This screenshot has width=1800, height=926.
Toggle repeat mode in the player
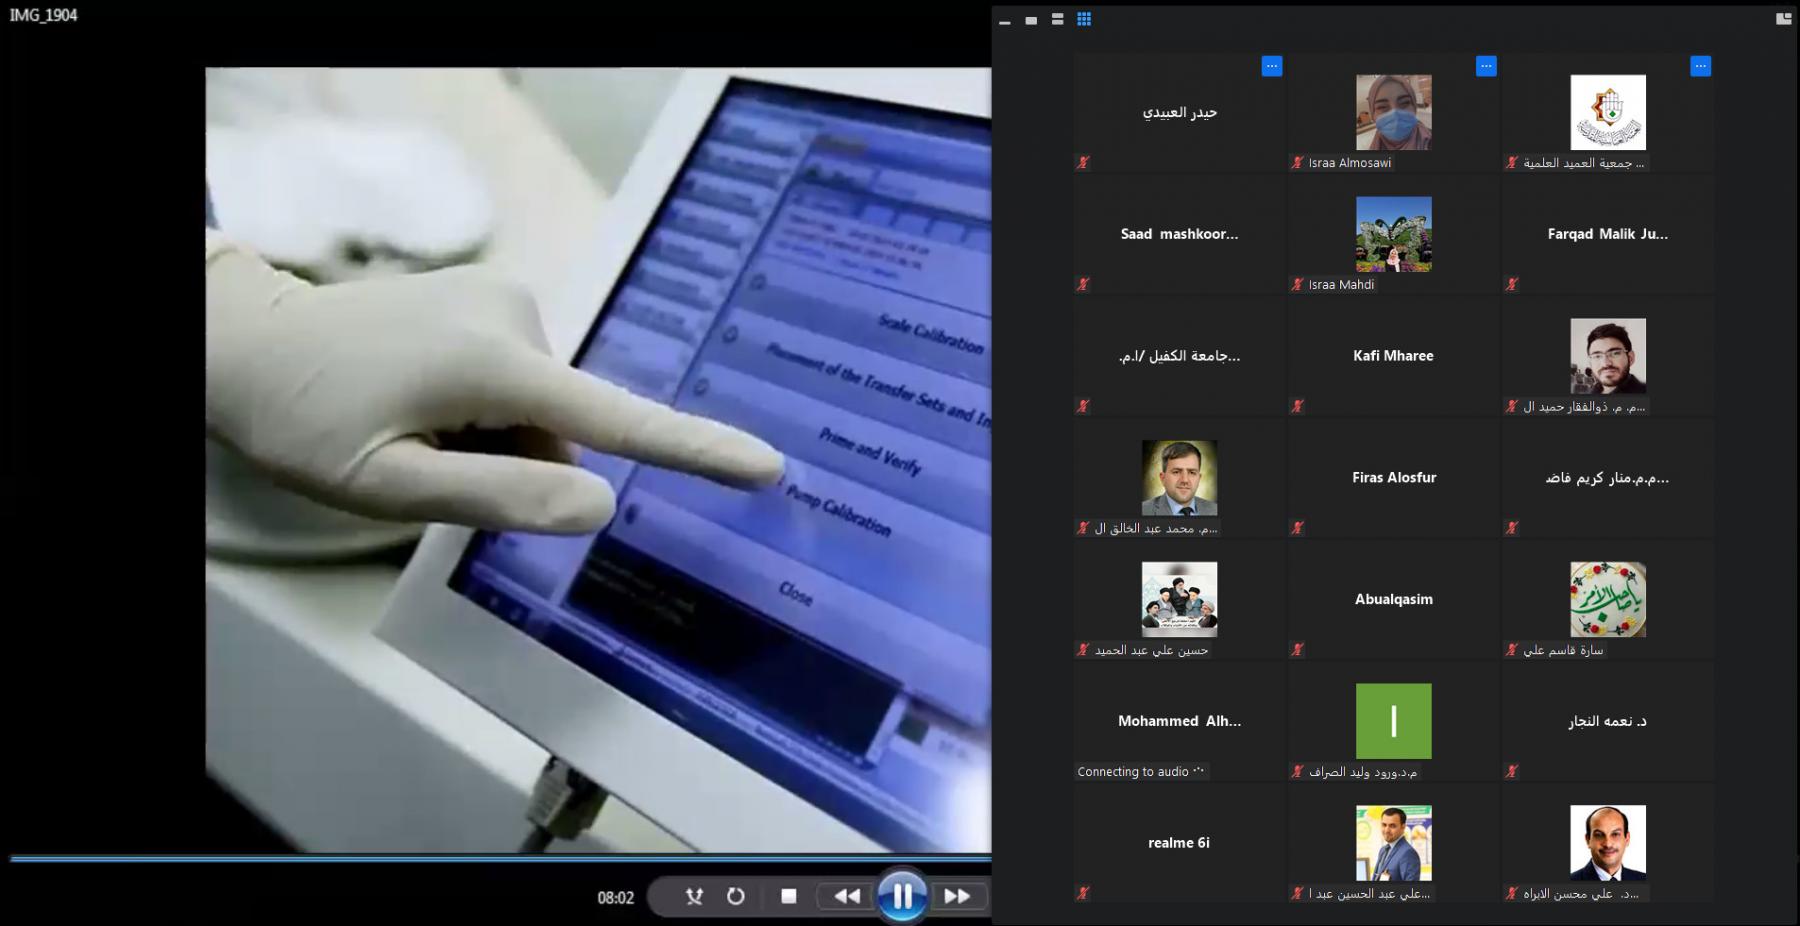(x=736, y=896)
